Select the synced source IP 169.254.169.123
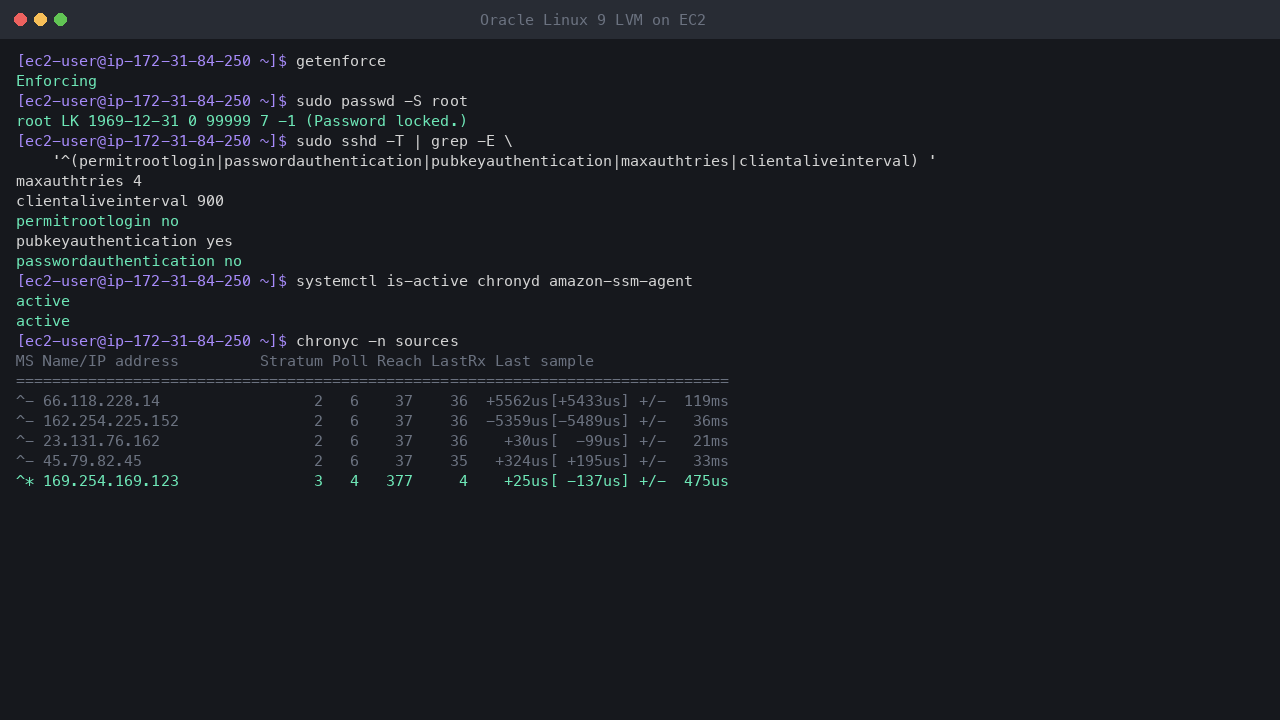This screenshot has width=1280, height=720. tap(111, 481)
